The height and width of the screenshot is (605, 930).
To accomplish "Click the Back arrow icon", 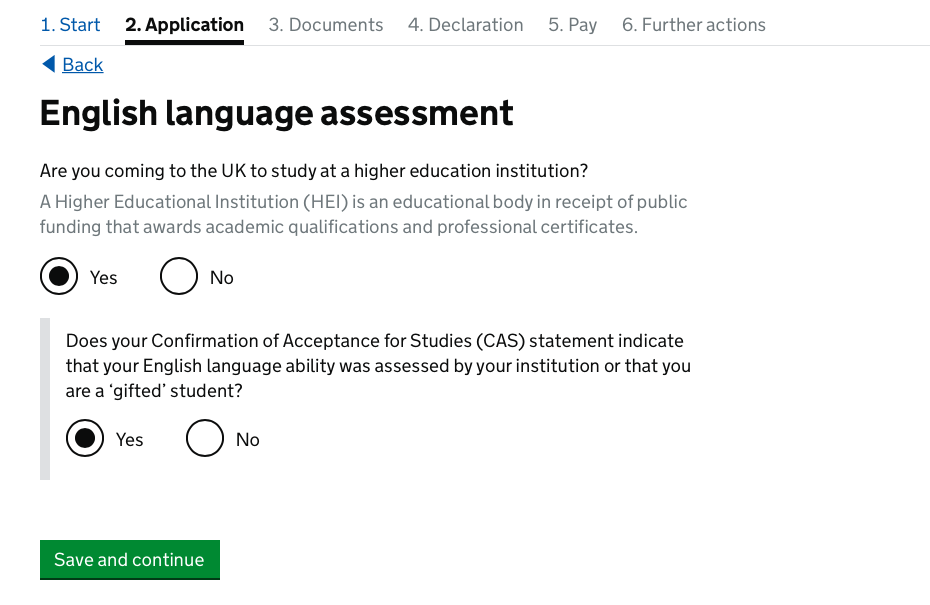I will click(49, 64).
